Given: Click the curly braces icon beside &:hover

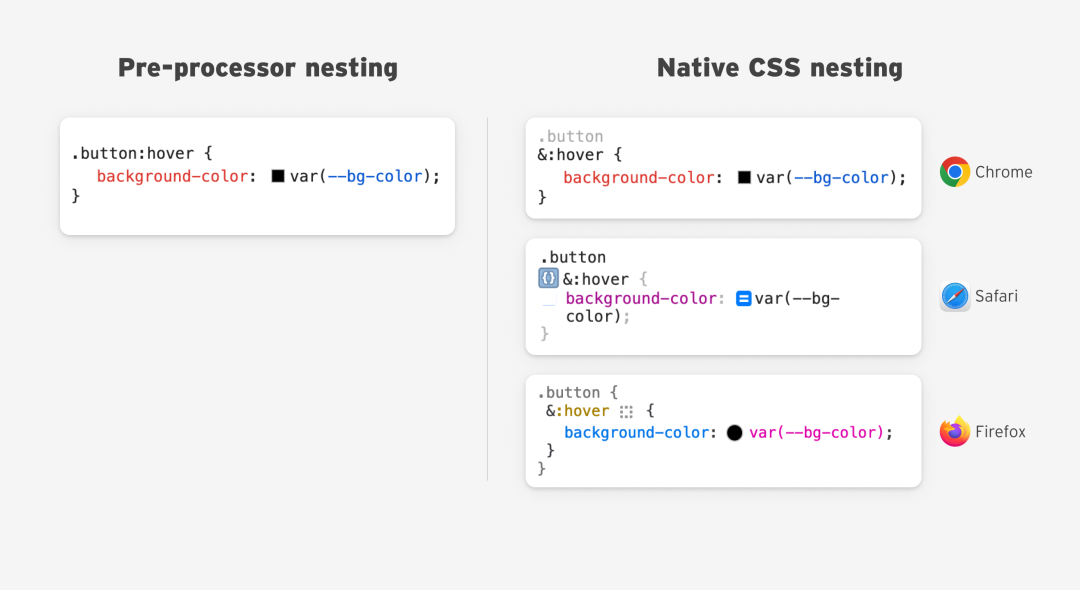Looking at the screenshot, I should [x=548, y=278].
